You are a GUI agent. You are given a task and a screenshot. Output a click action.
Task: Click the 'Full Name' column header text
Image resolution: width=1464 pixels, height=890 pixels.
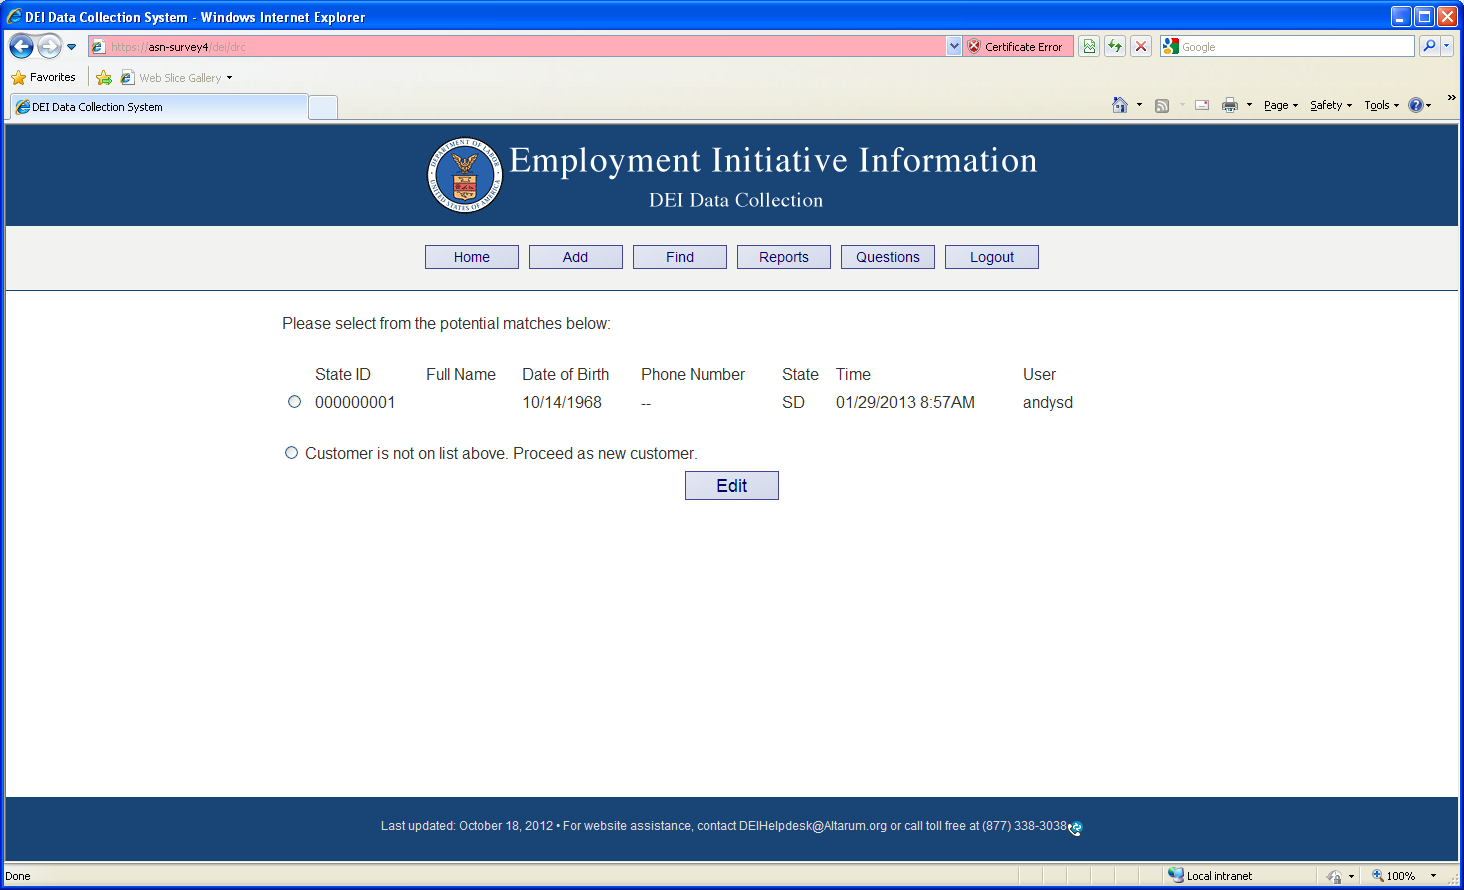click(x=461, y=374)
